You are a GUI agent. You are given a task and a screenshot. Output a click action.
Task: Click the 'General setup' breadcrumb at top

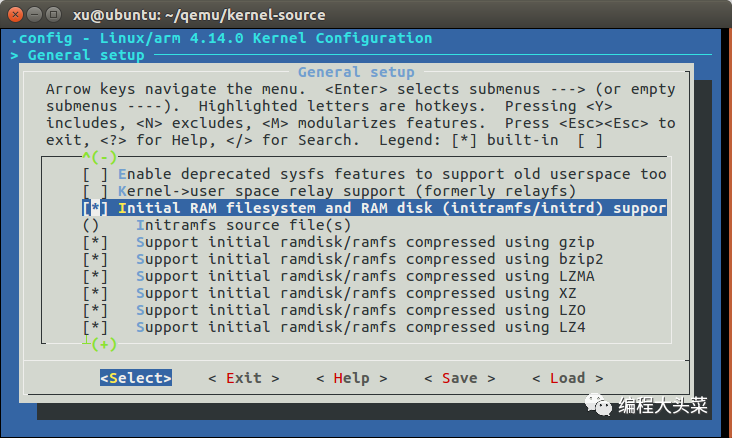(86, 55)
